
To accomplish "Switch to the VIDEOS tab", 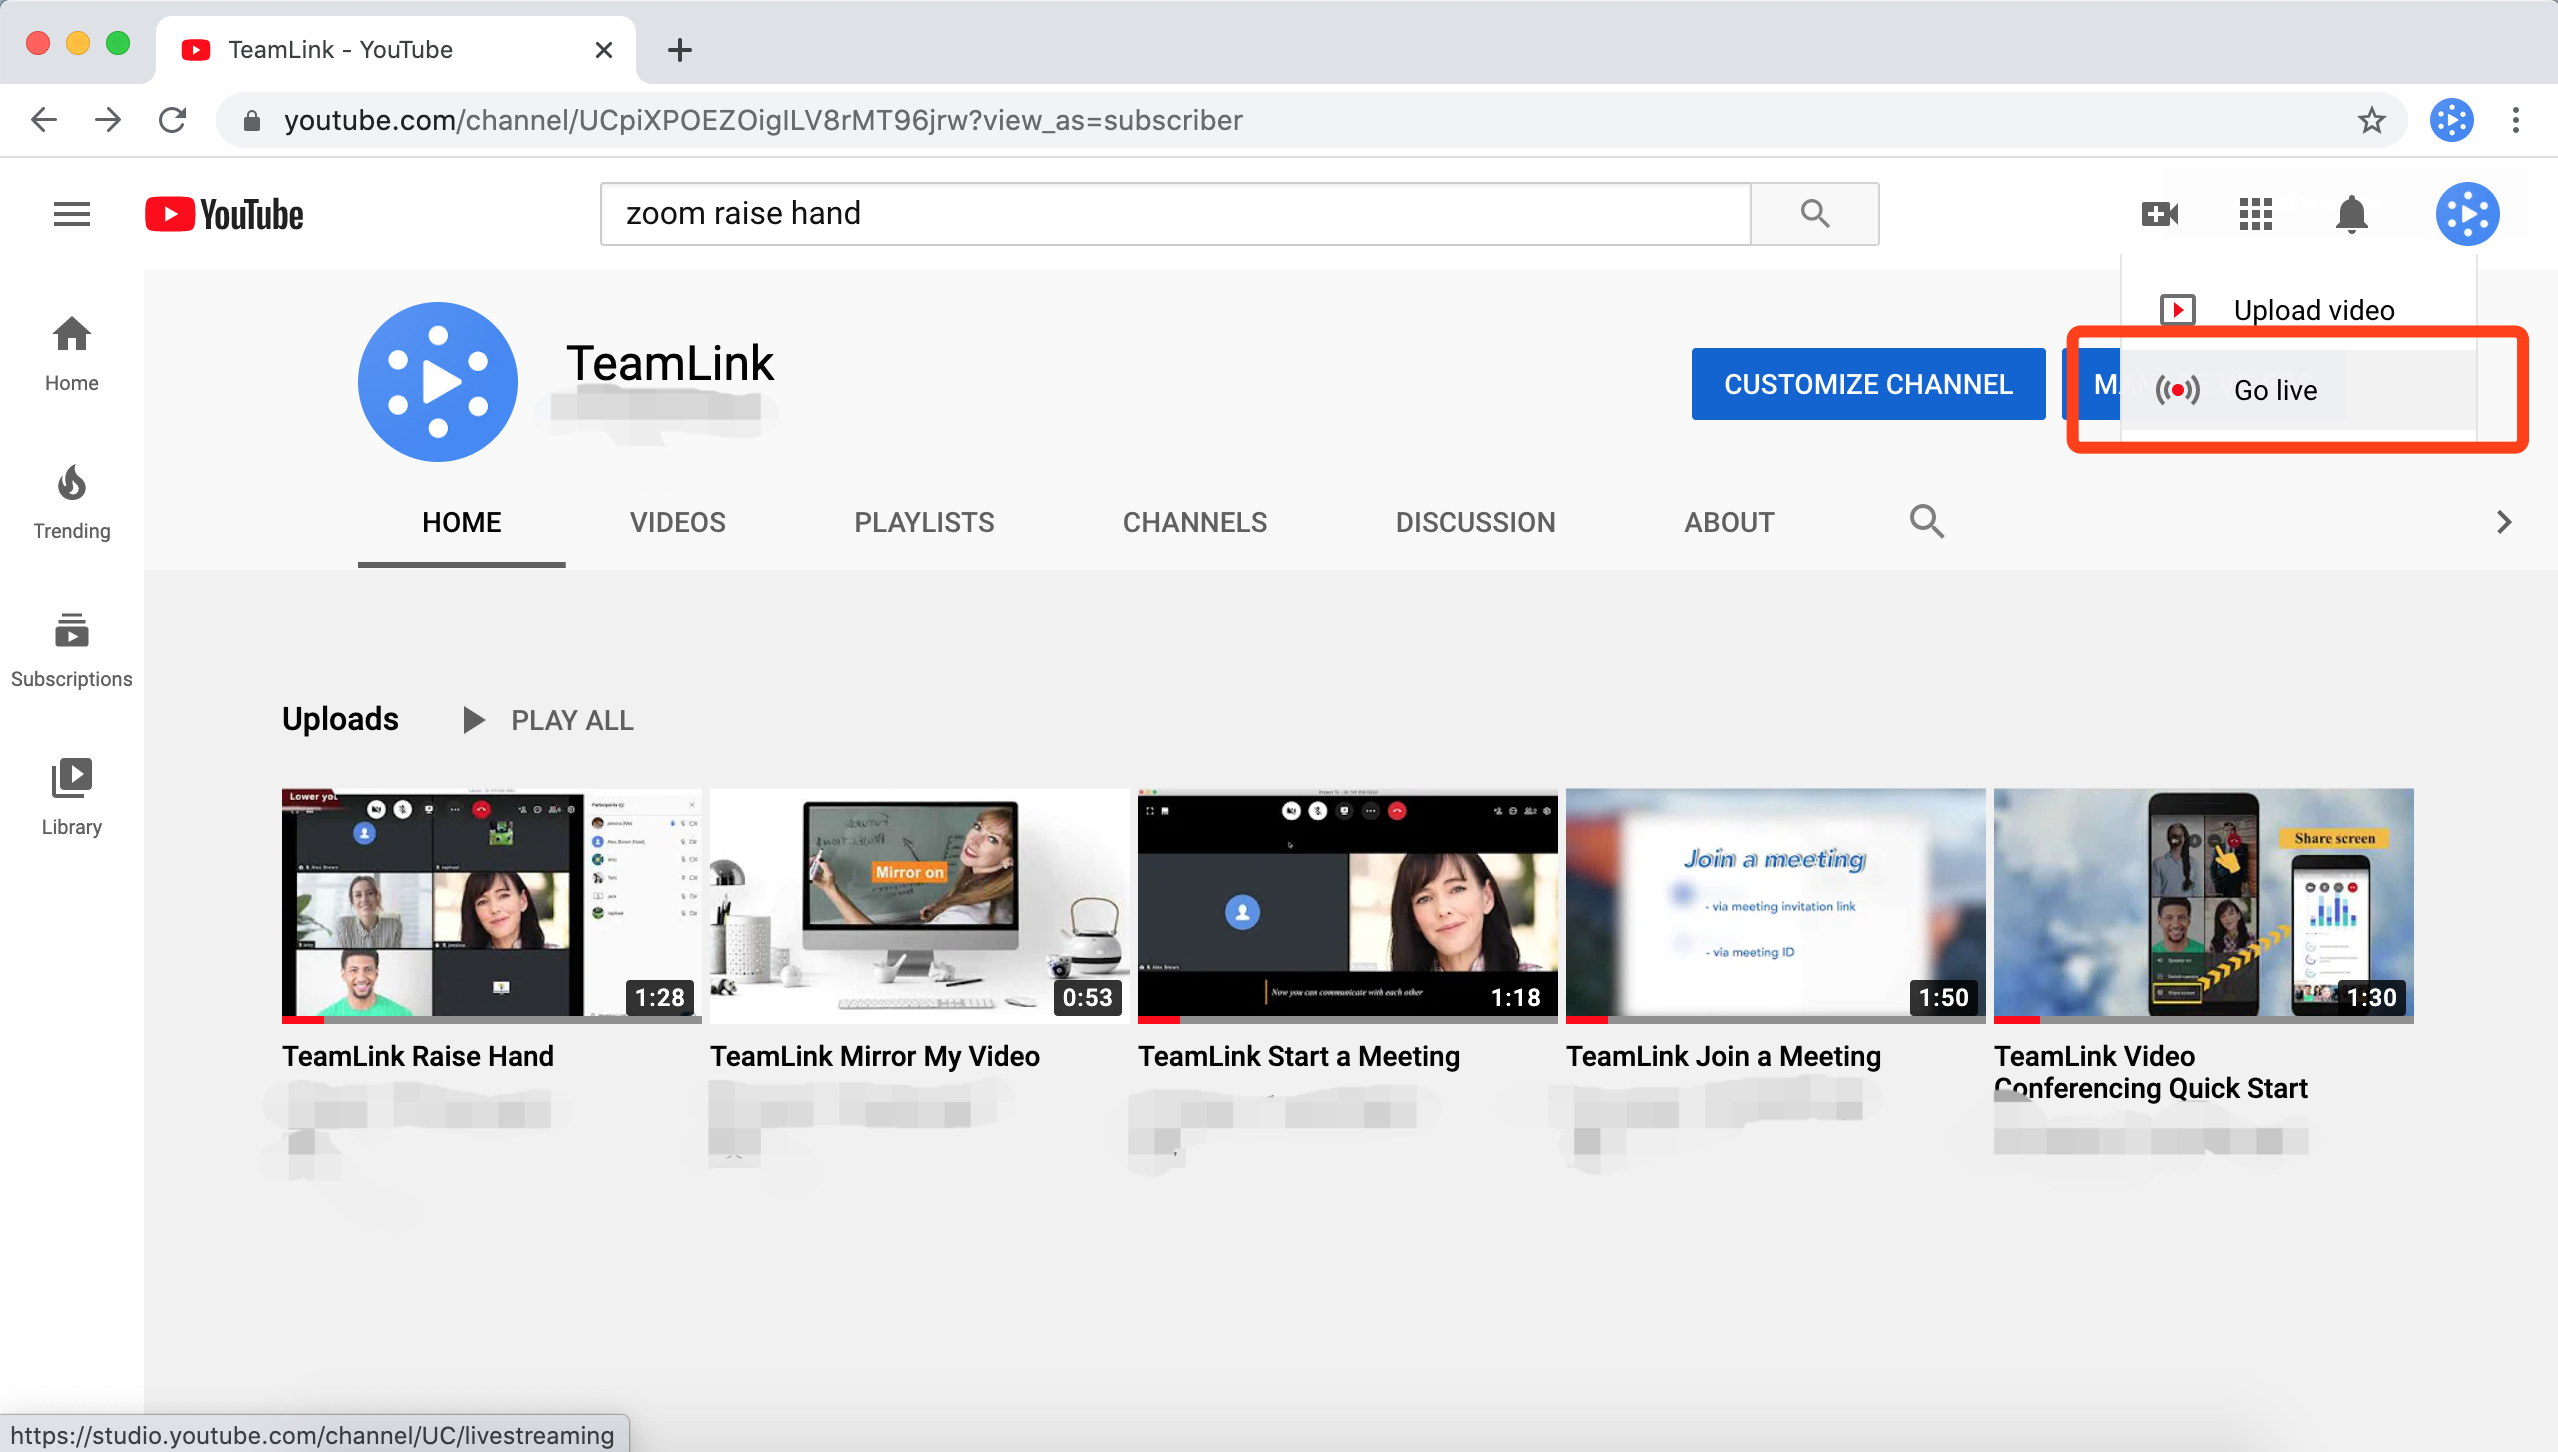I will [677, 522].
